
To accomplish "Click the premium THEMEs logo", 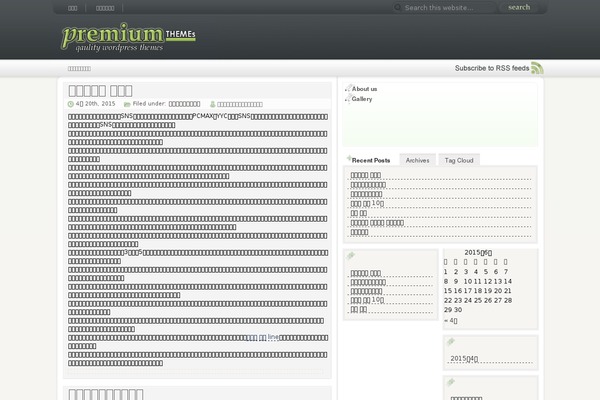I will (x=128, y=37).
